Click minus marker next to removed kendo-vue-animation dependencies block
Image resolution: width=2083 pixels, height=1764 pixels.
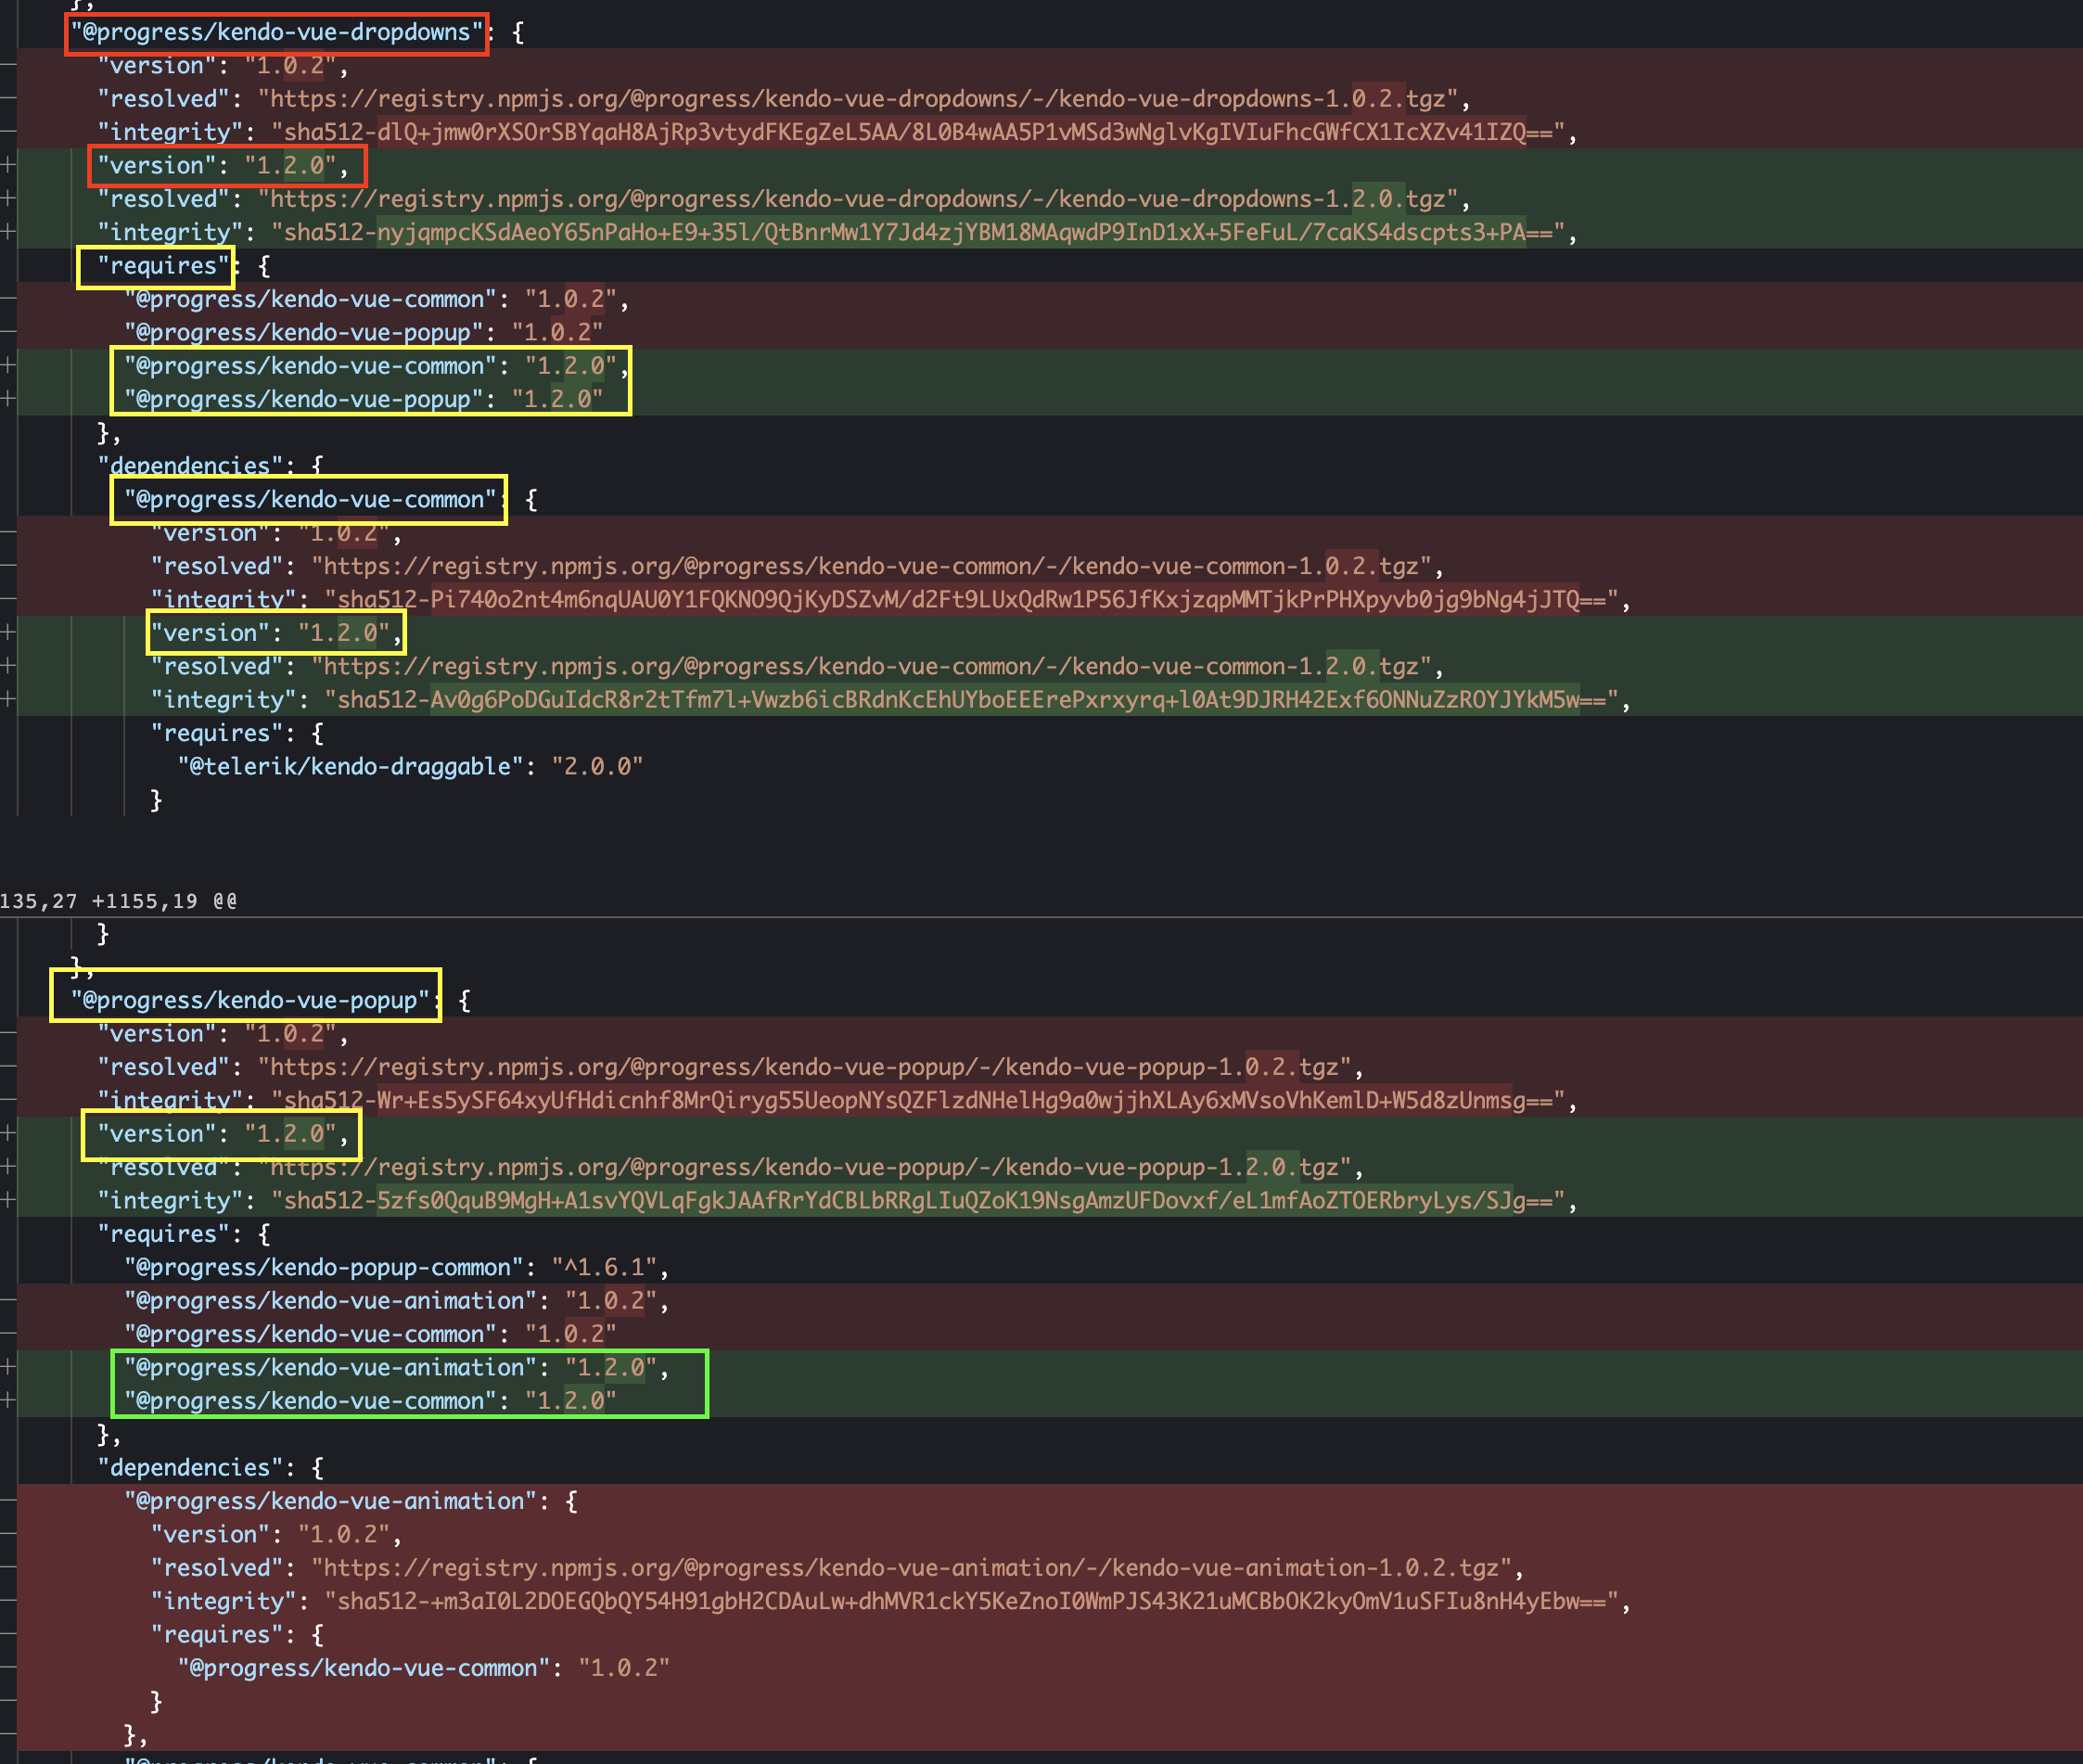[x=8, y=1501]
